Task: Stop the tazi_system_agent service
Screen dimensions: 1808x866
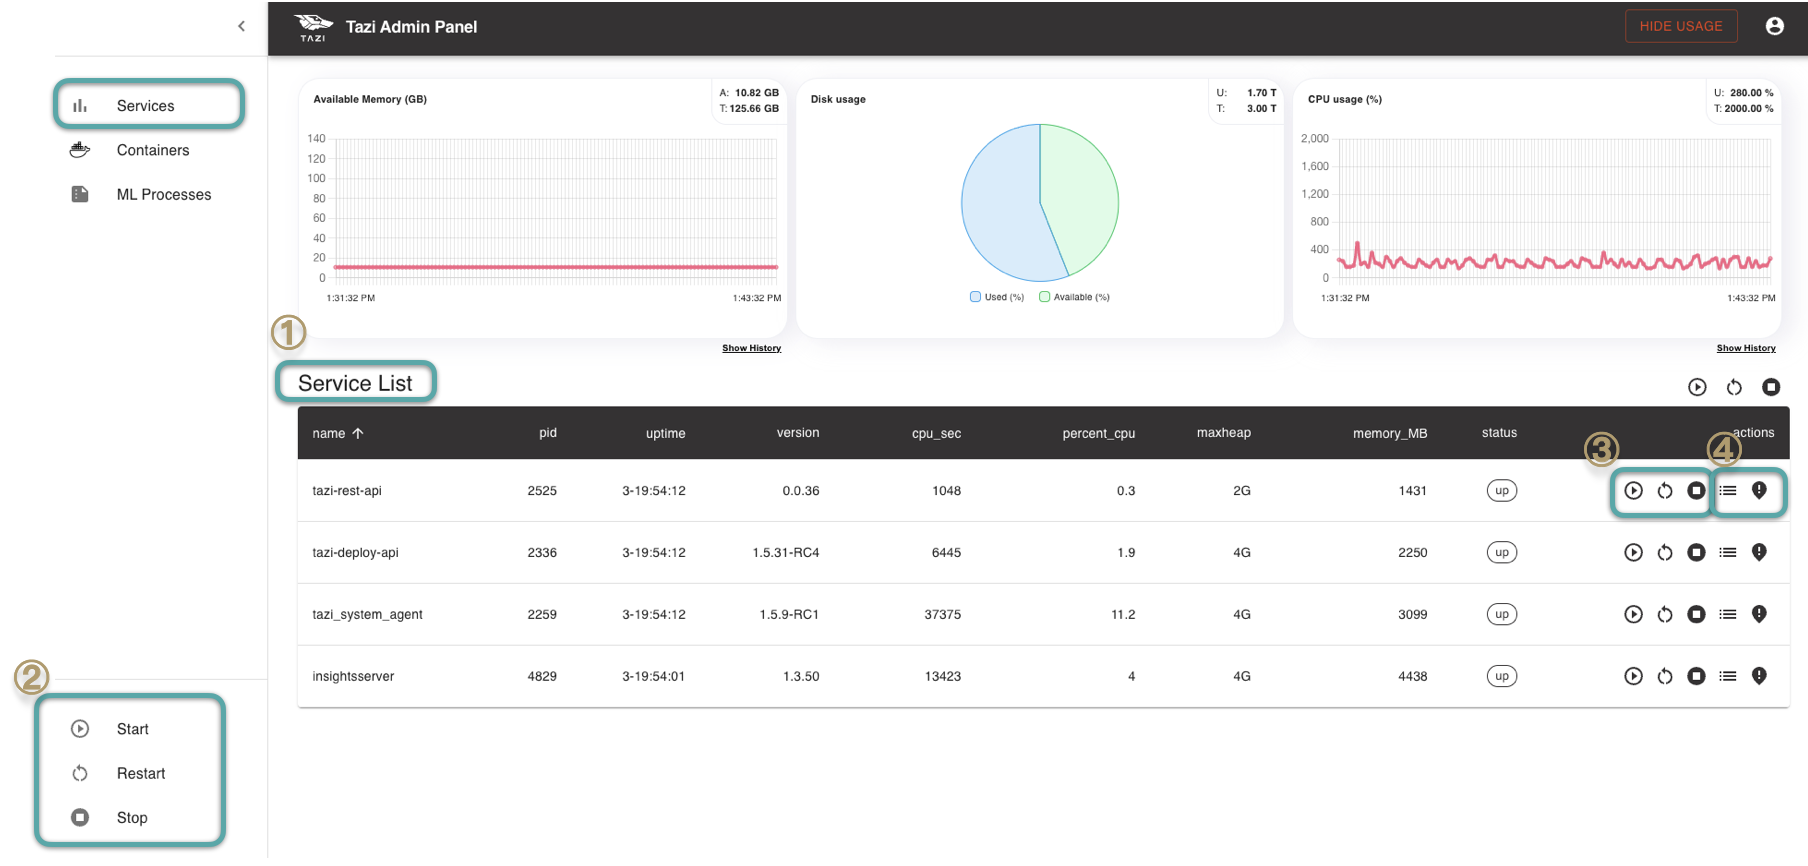Action: pos(1696,614)
